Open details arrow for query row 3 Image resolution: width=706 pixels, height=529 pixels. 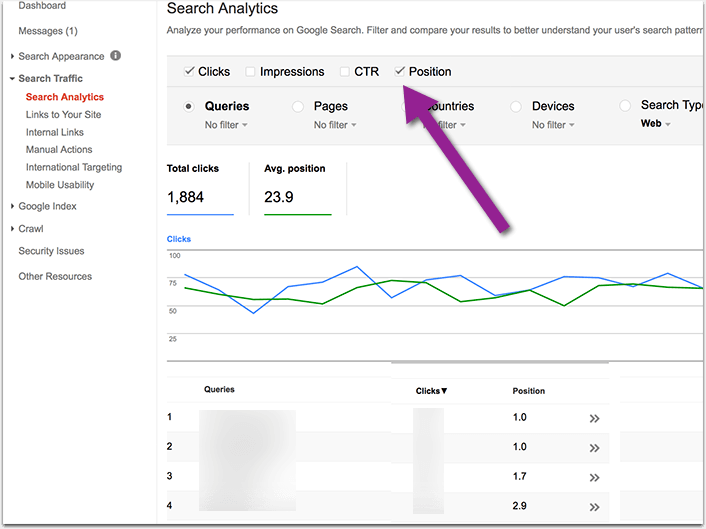click(x=595, y=478)
